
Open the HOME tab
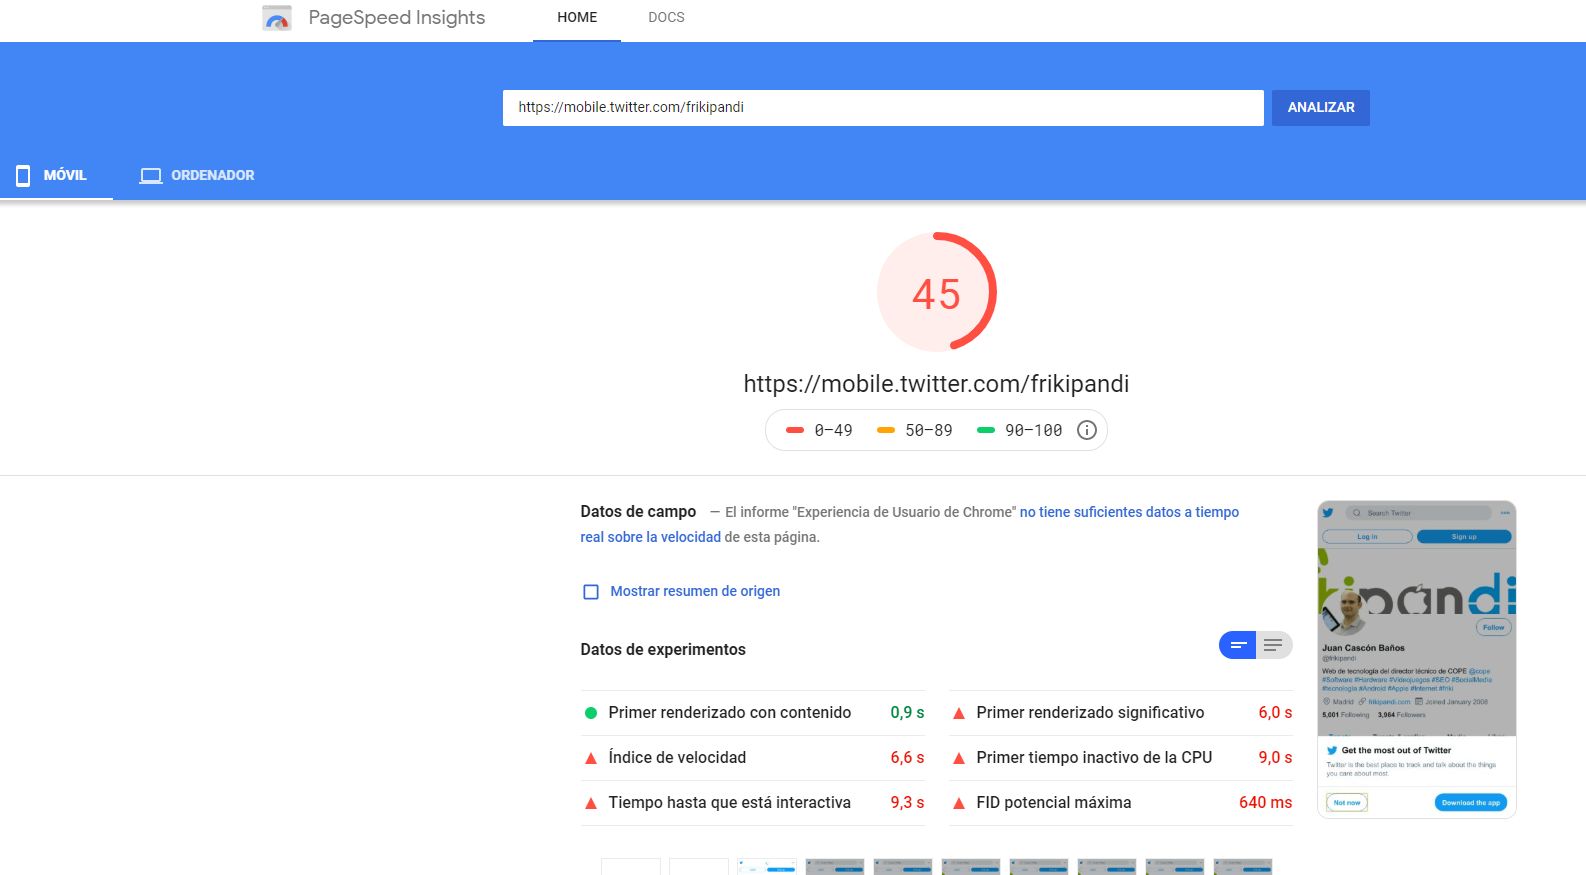577,18
